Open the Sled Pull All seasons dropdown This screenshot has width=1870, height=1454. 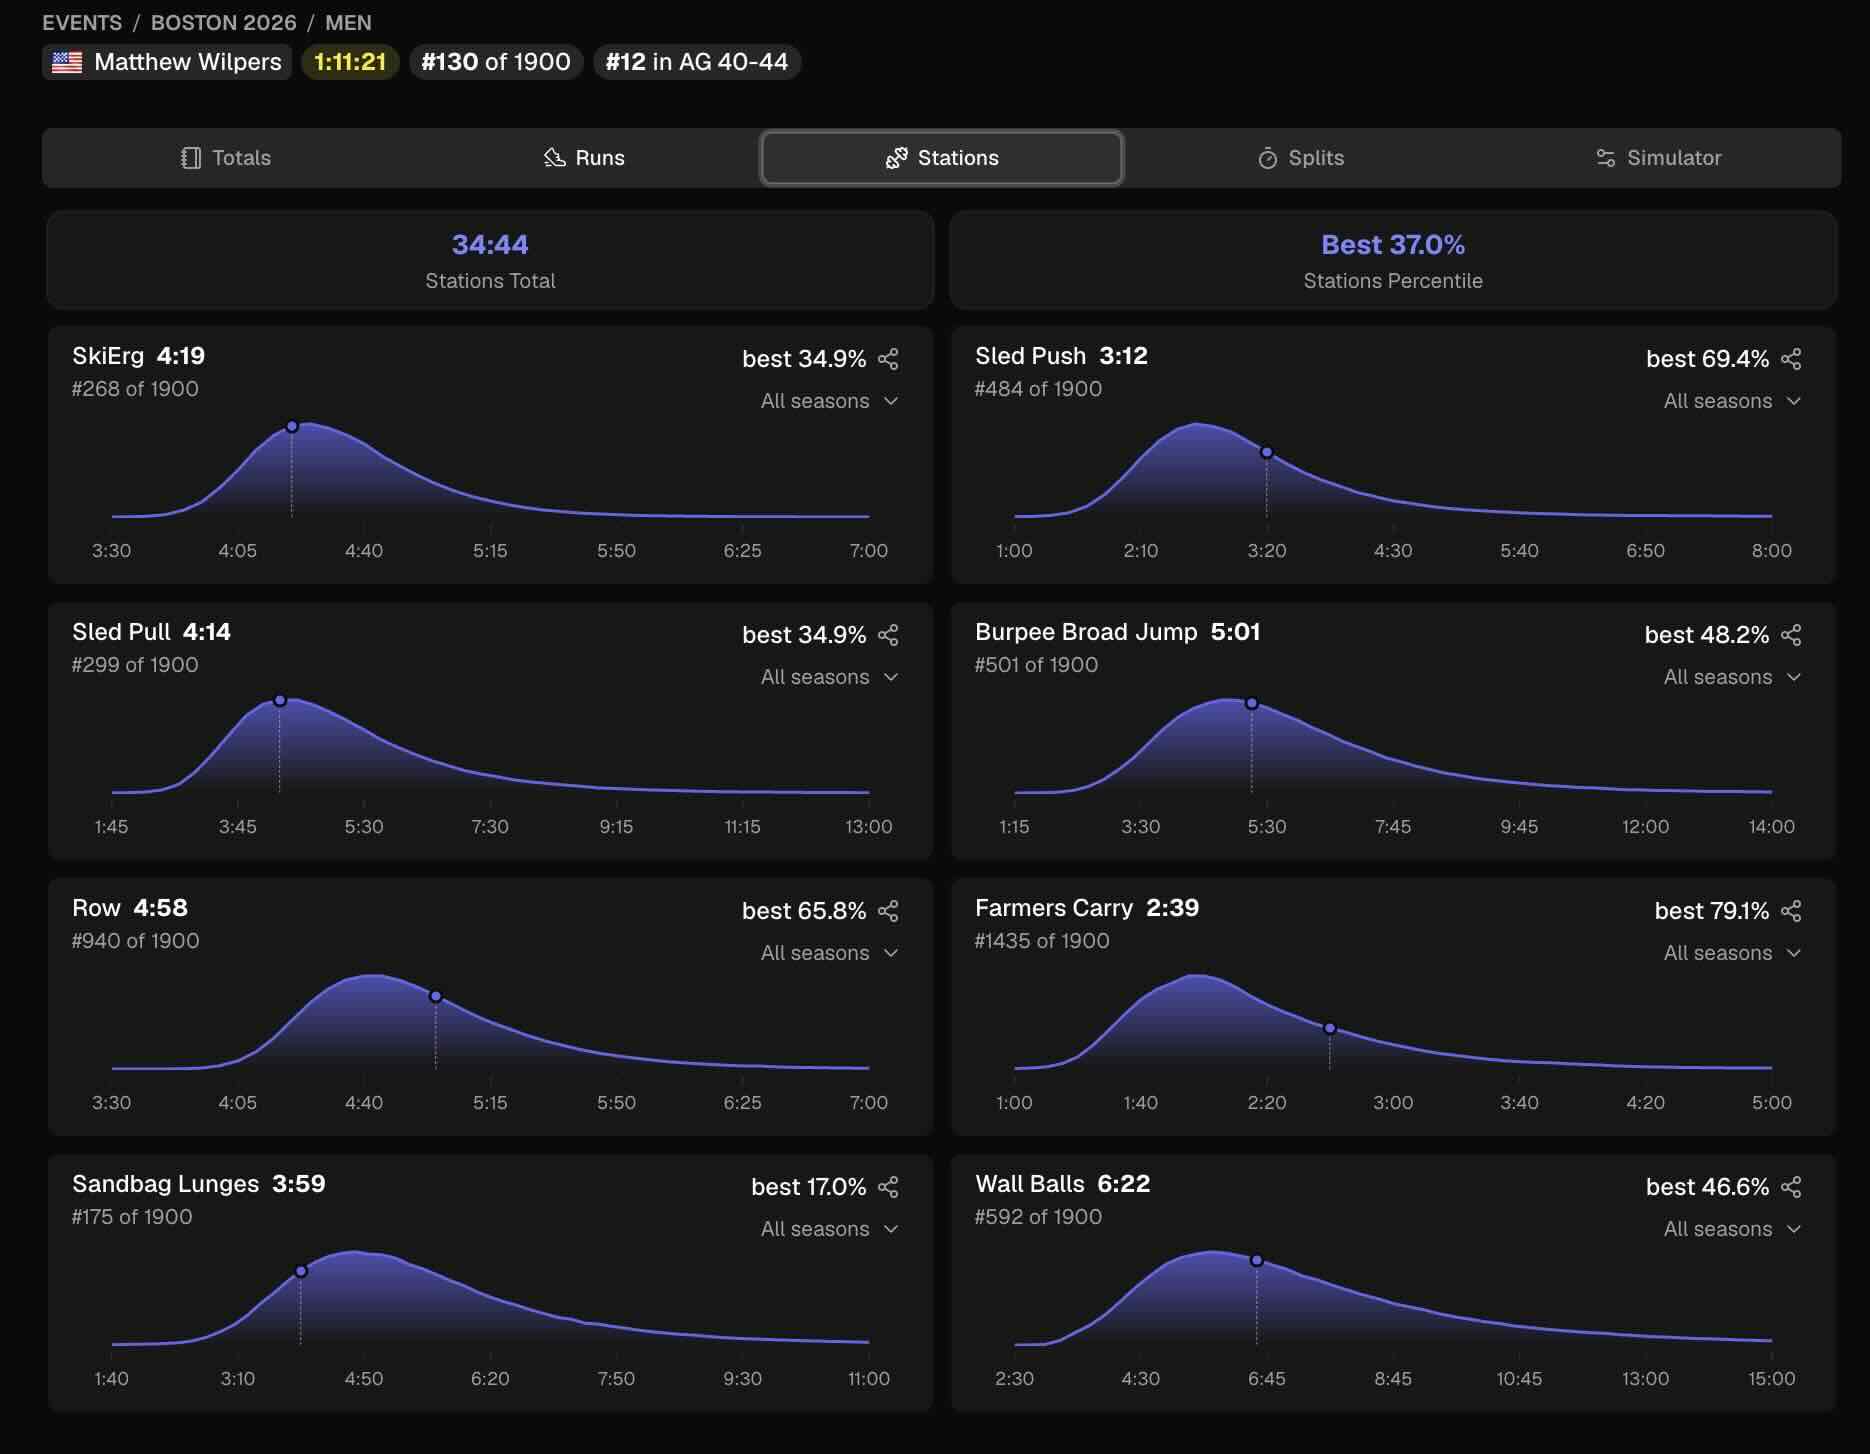point(829,677)
